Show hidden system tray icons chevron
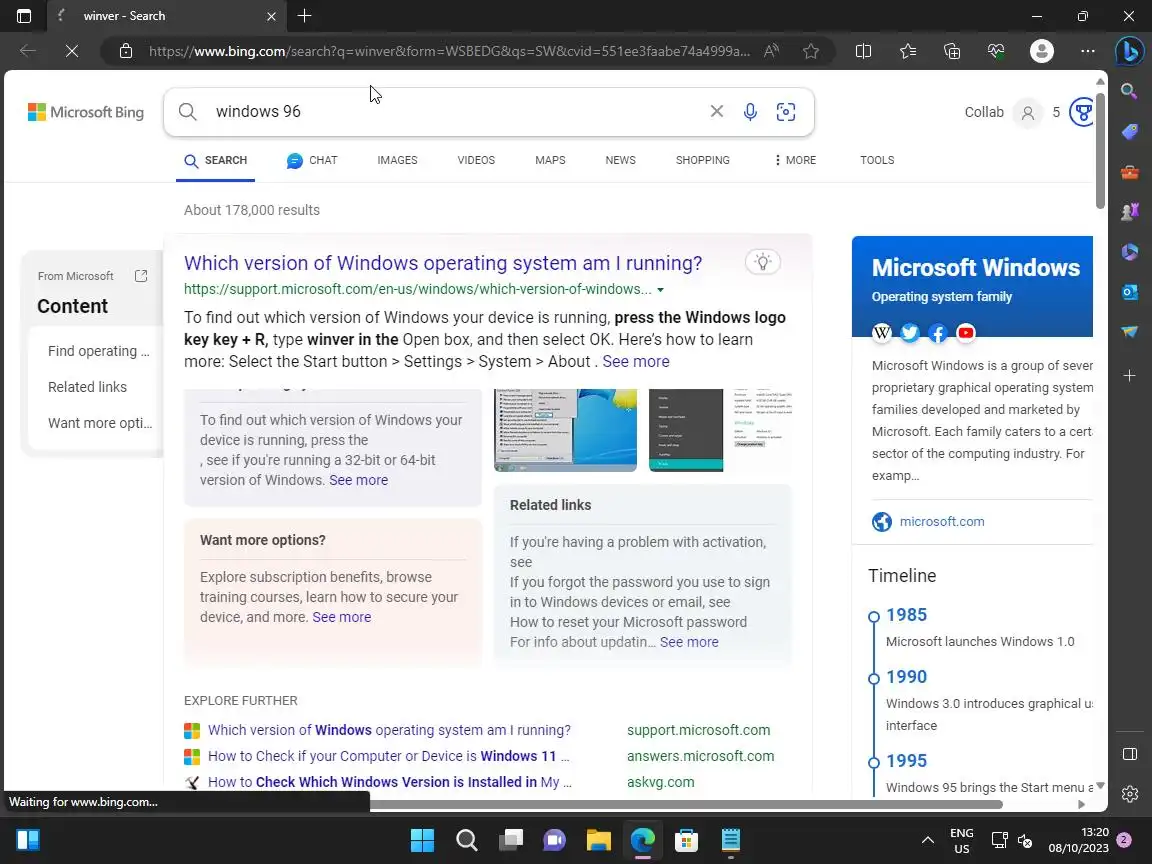Image resolution: width=1152 pixels, height=864 pixels. [928, 840]
